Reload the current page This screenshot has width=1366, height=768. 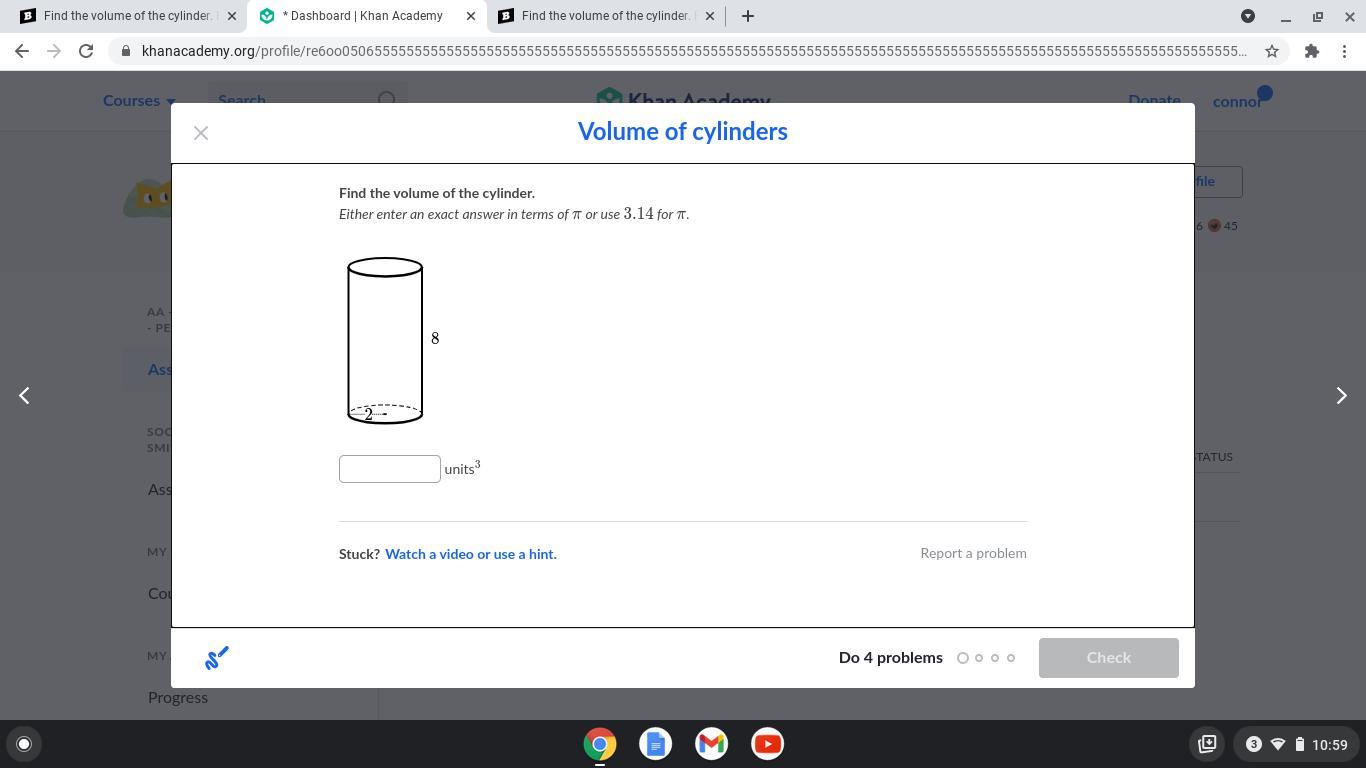pyautogui.click(x=86, y=51)
